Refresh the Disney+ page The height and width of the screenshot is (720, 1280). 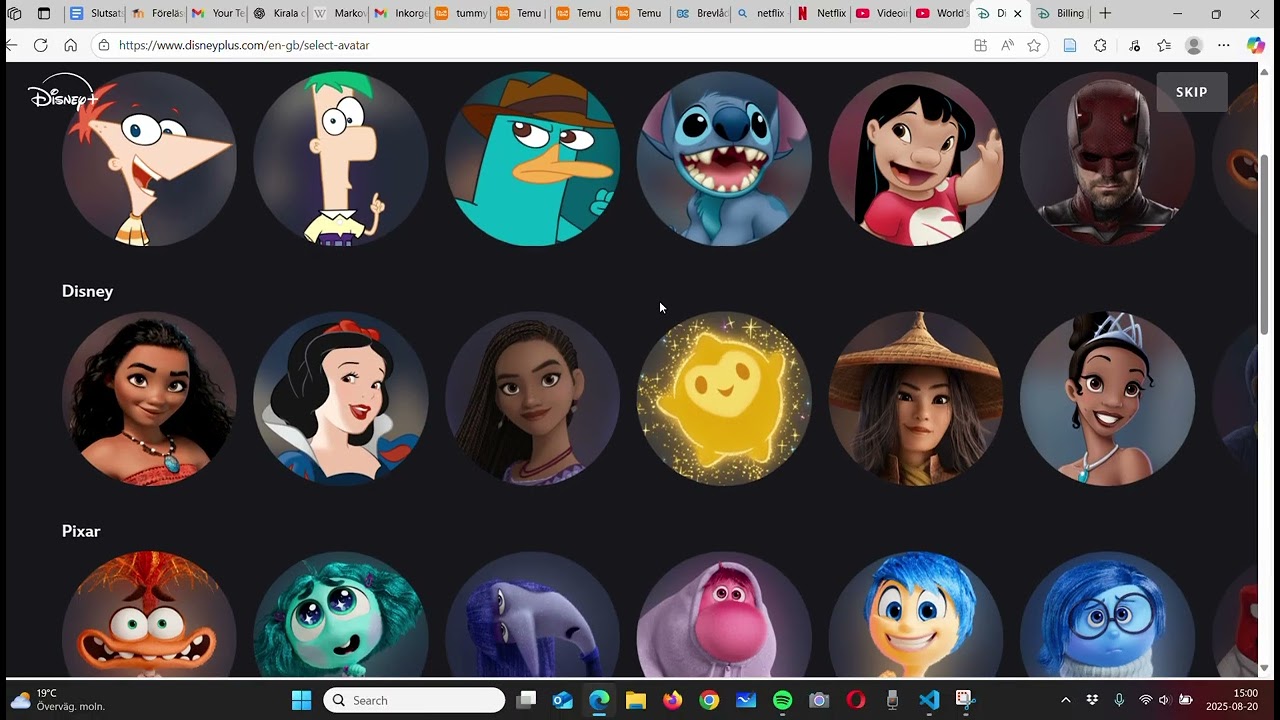click(40, 45)
